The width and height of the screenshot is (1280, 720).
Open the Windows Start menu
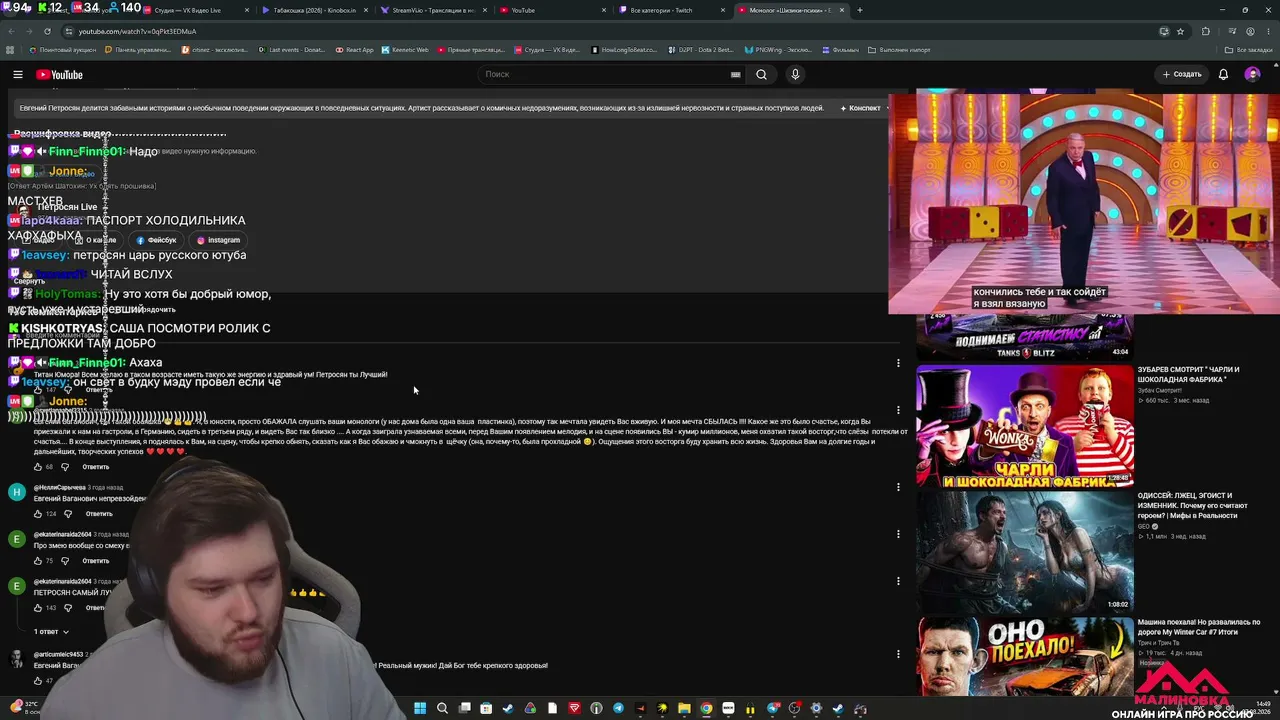tap(420, 709)
